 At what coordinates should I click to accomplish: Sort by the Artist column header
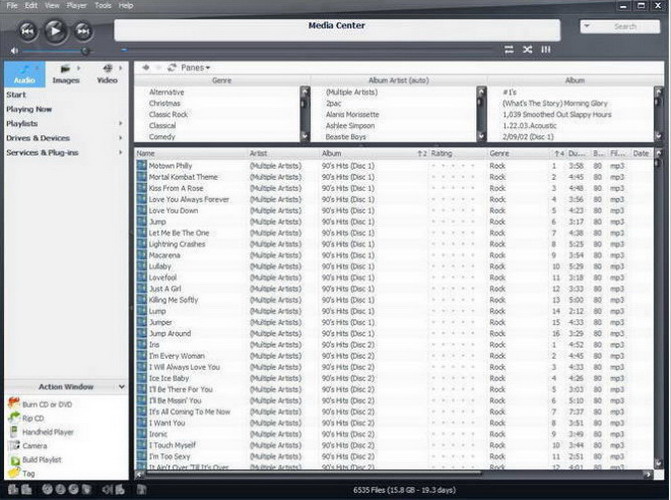coord(284,153)
